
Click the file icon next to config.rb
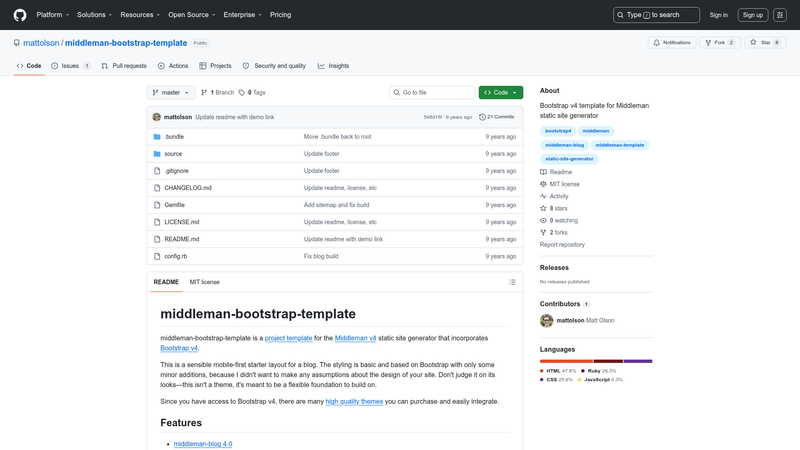point(157,256)
